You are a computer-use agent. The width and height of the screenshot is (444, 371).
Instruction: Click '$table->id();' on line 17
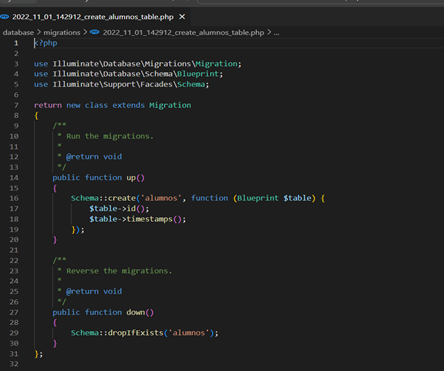tap(119, 209)
